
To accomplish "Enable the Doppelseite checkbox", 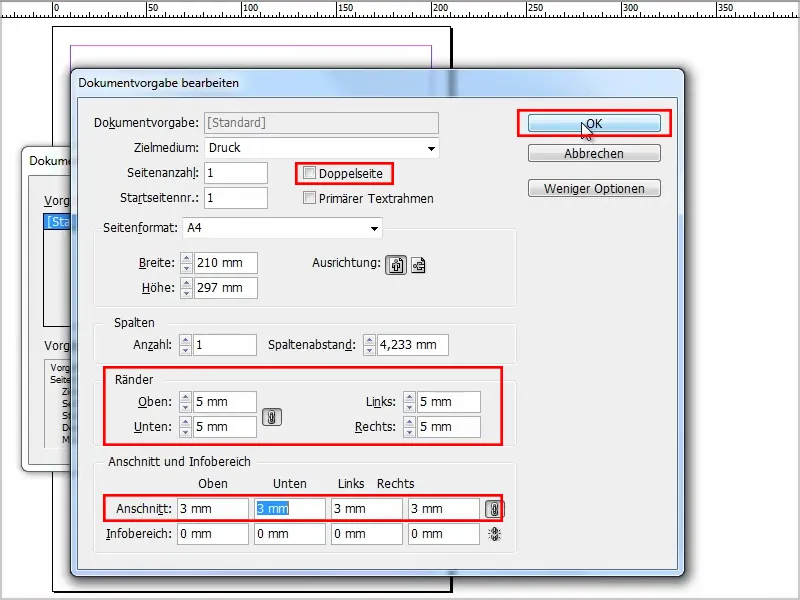I will click(309, 173).
